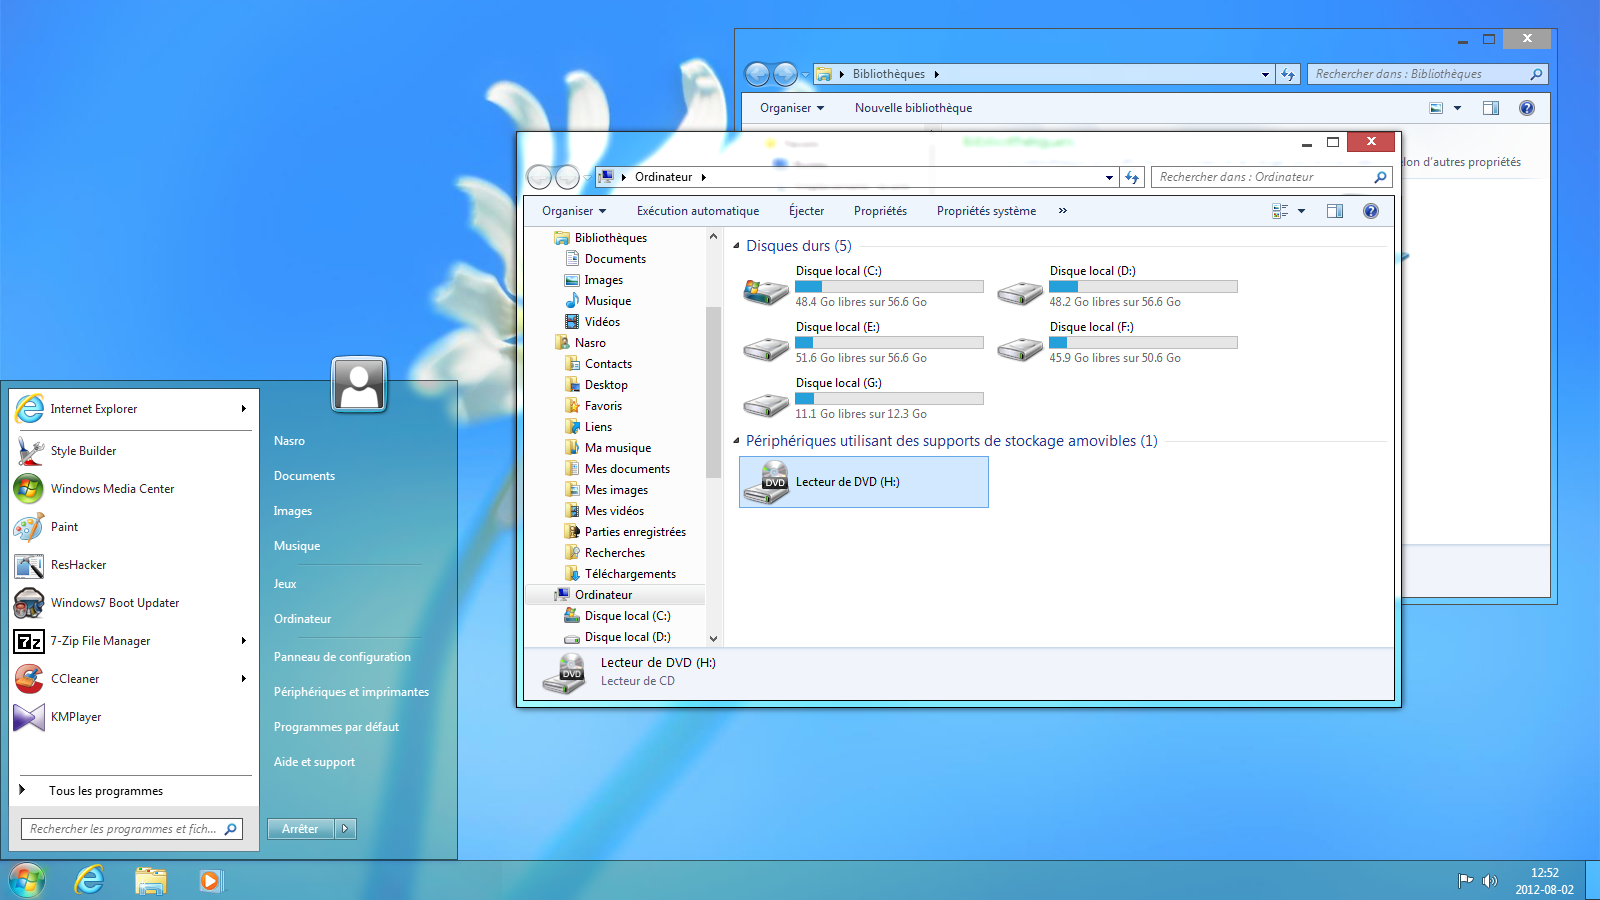Click the Start menu program search field
The width and height of the screenshot is (1600, 900).
[123, 829]
